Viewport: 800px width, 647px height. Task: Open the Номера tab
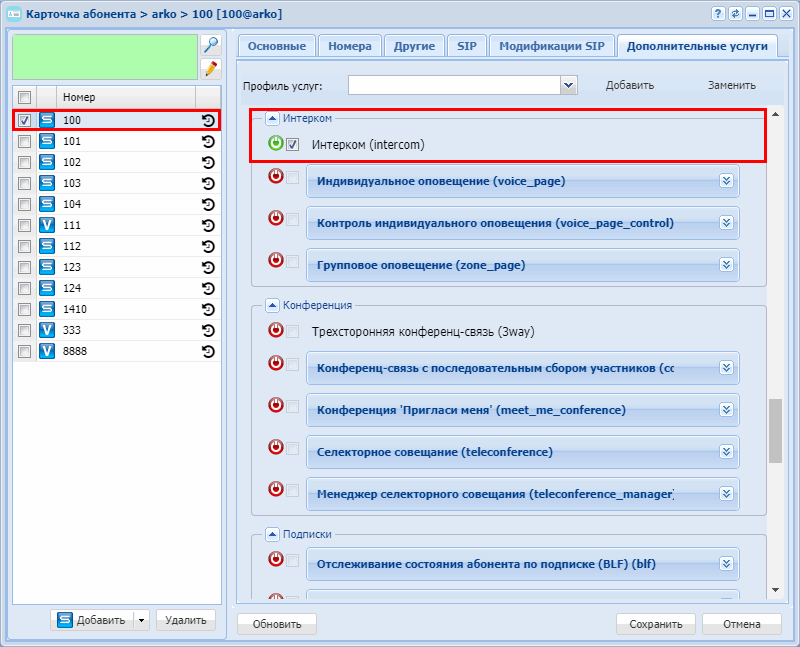click(x=352, y=46)
